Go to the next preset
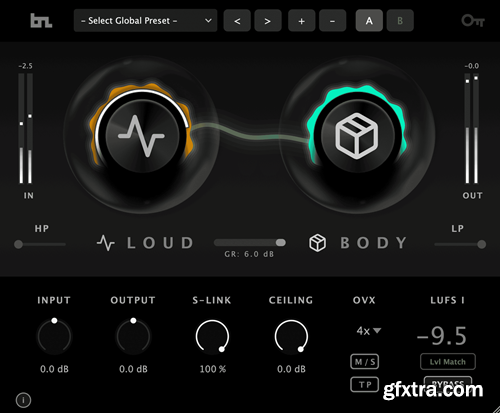This screenshot has width=500, height=413. (268, 21)
